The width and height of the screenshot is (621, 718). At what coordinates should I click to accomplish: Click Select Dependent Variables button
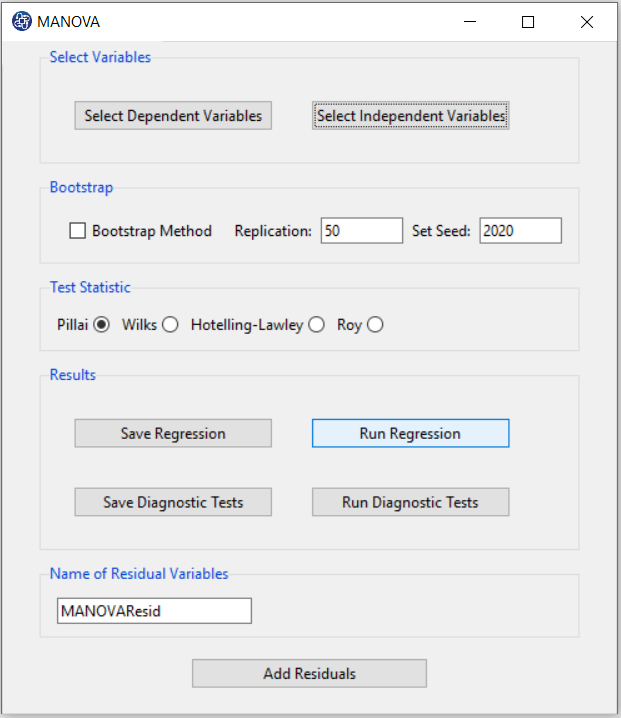click(x=173, y=115)
